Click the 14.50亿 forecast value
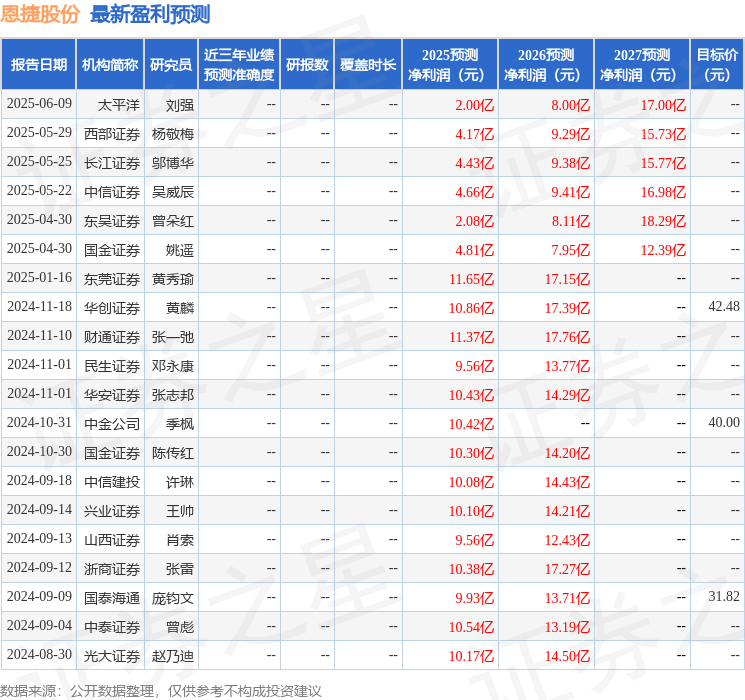The height and width of the screenshot is (700, 745). (567, 655)
